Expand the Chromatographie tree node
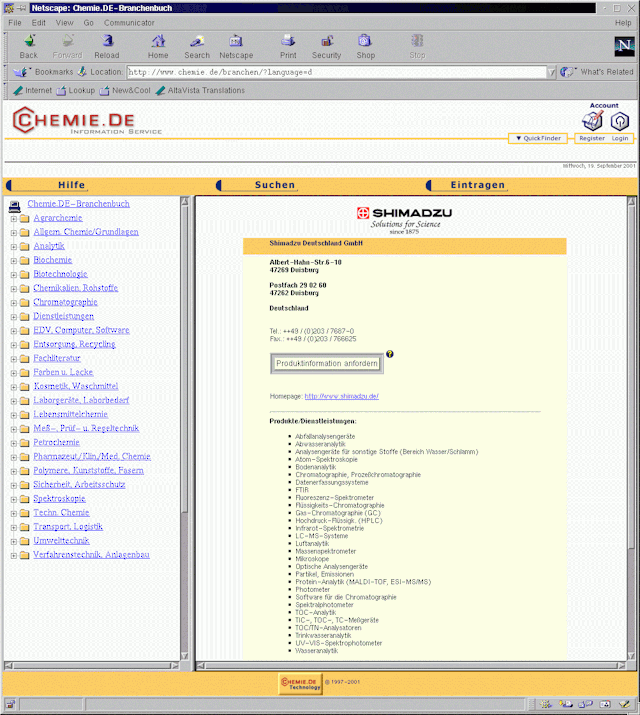 [x=14, y=303]
